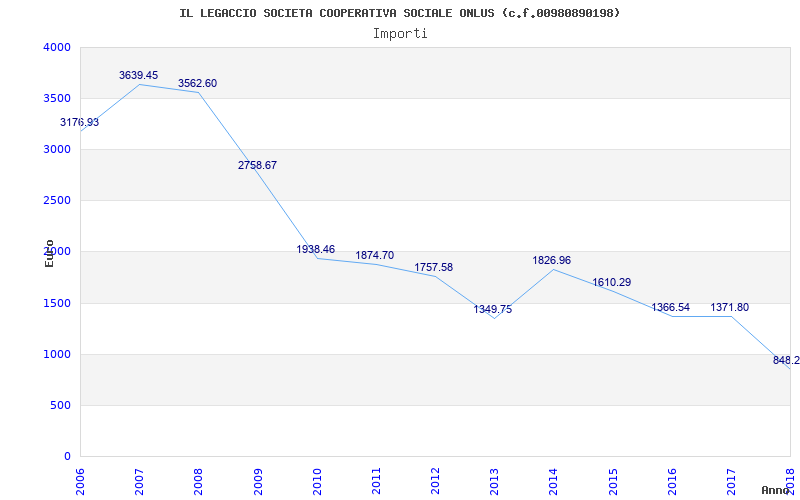Click the x-axis year 2015
800x500 pixels.
[x=613, y=483]
